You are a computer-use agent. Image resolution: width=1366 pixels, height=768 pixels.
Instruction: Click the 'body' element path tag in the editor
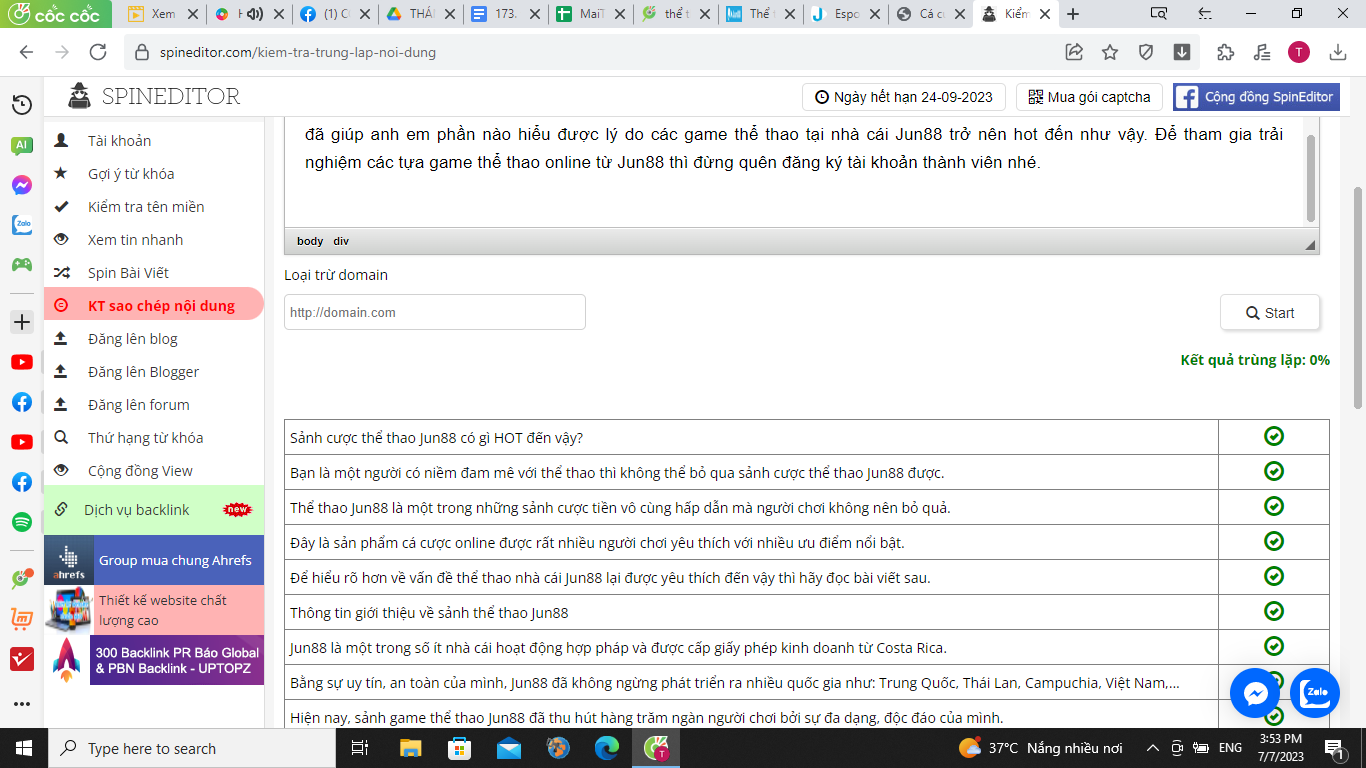(310, 241)
